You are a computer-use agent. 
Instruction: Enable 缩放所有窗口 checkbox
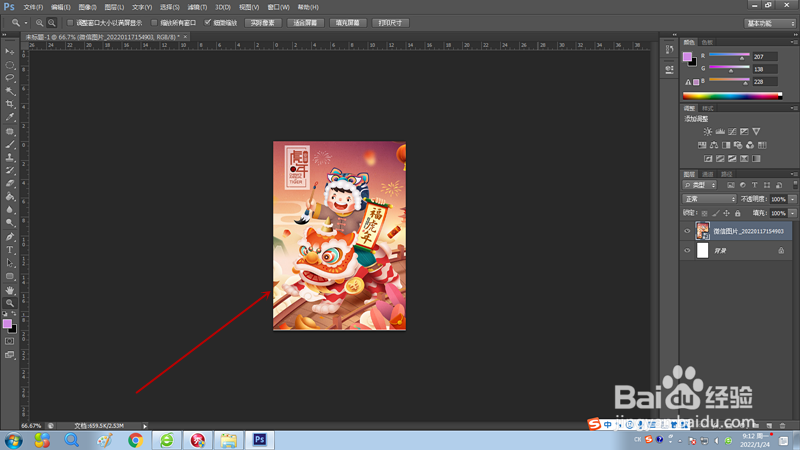154,23
